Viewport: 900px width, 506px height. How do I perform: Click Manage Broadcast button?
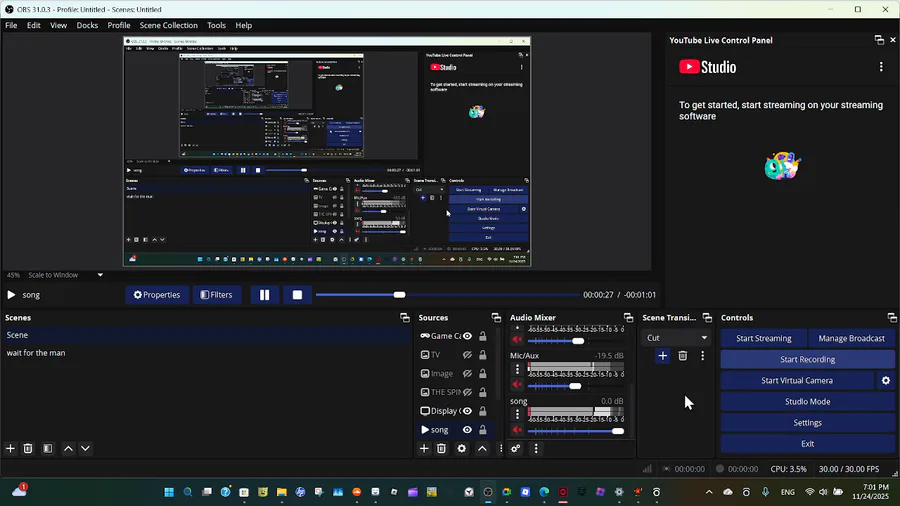click(x=851, y=338)
